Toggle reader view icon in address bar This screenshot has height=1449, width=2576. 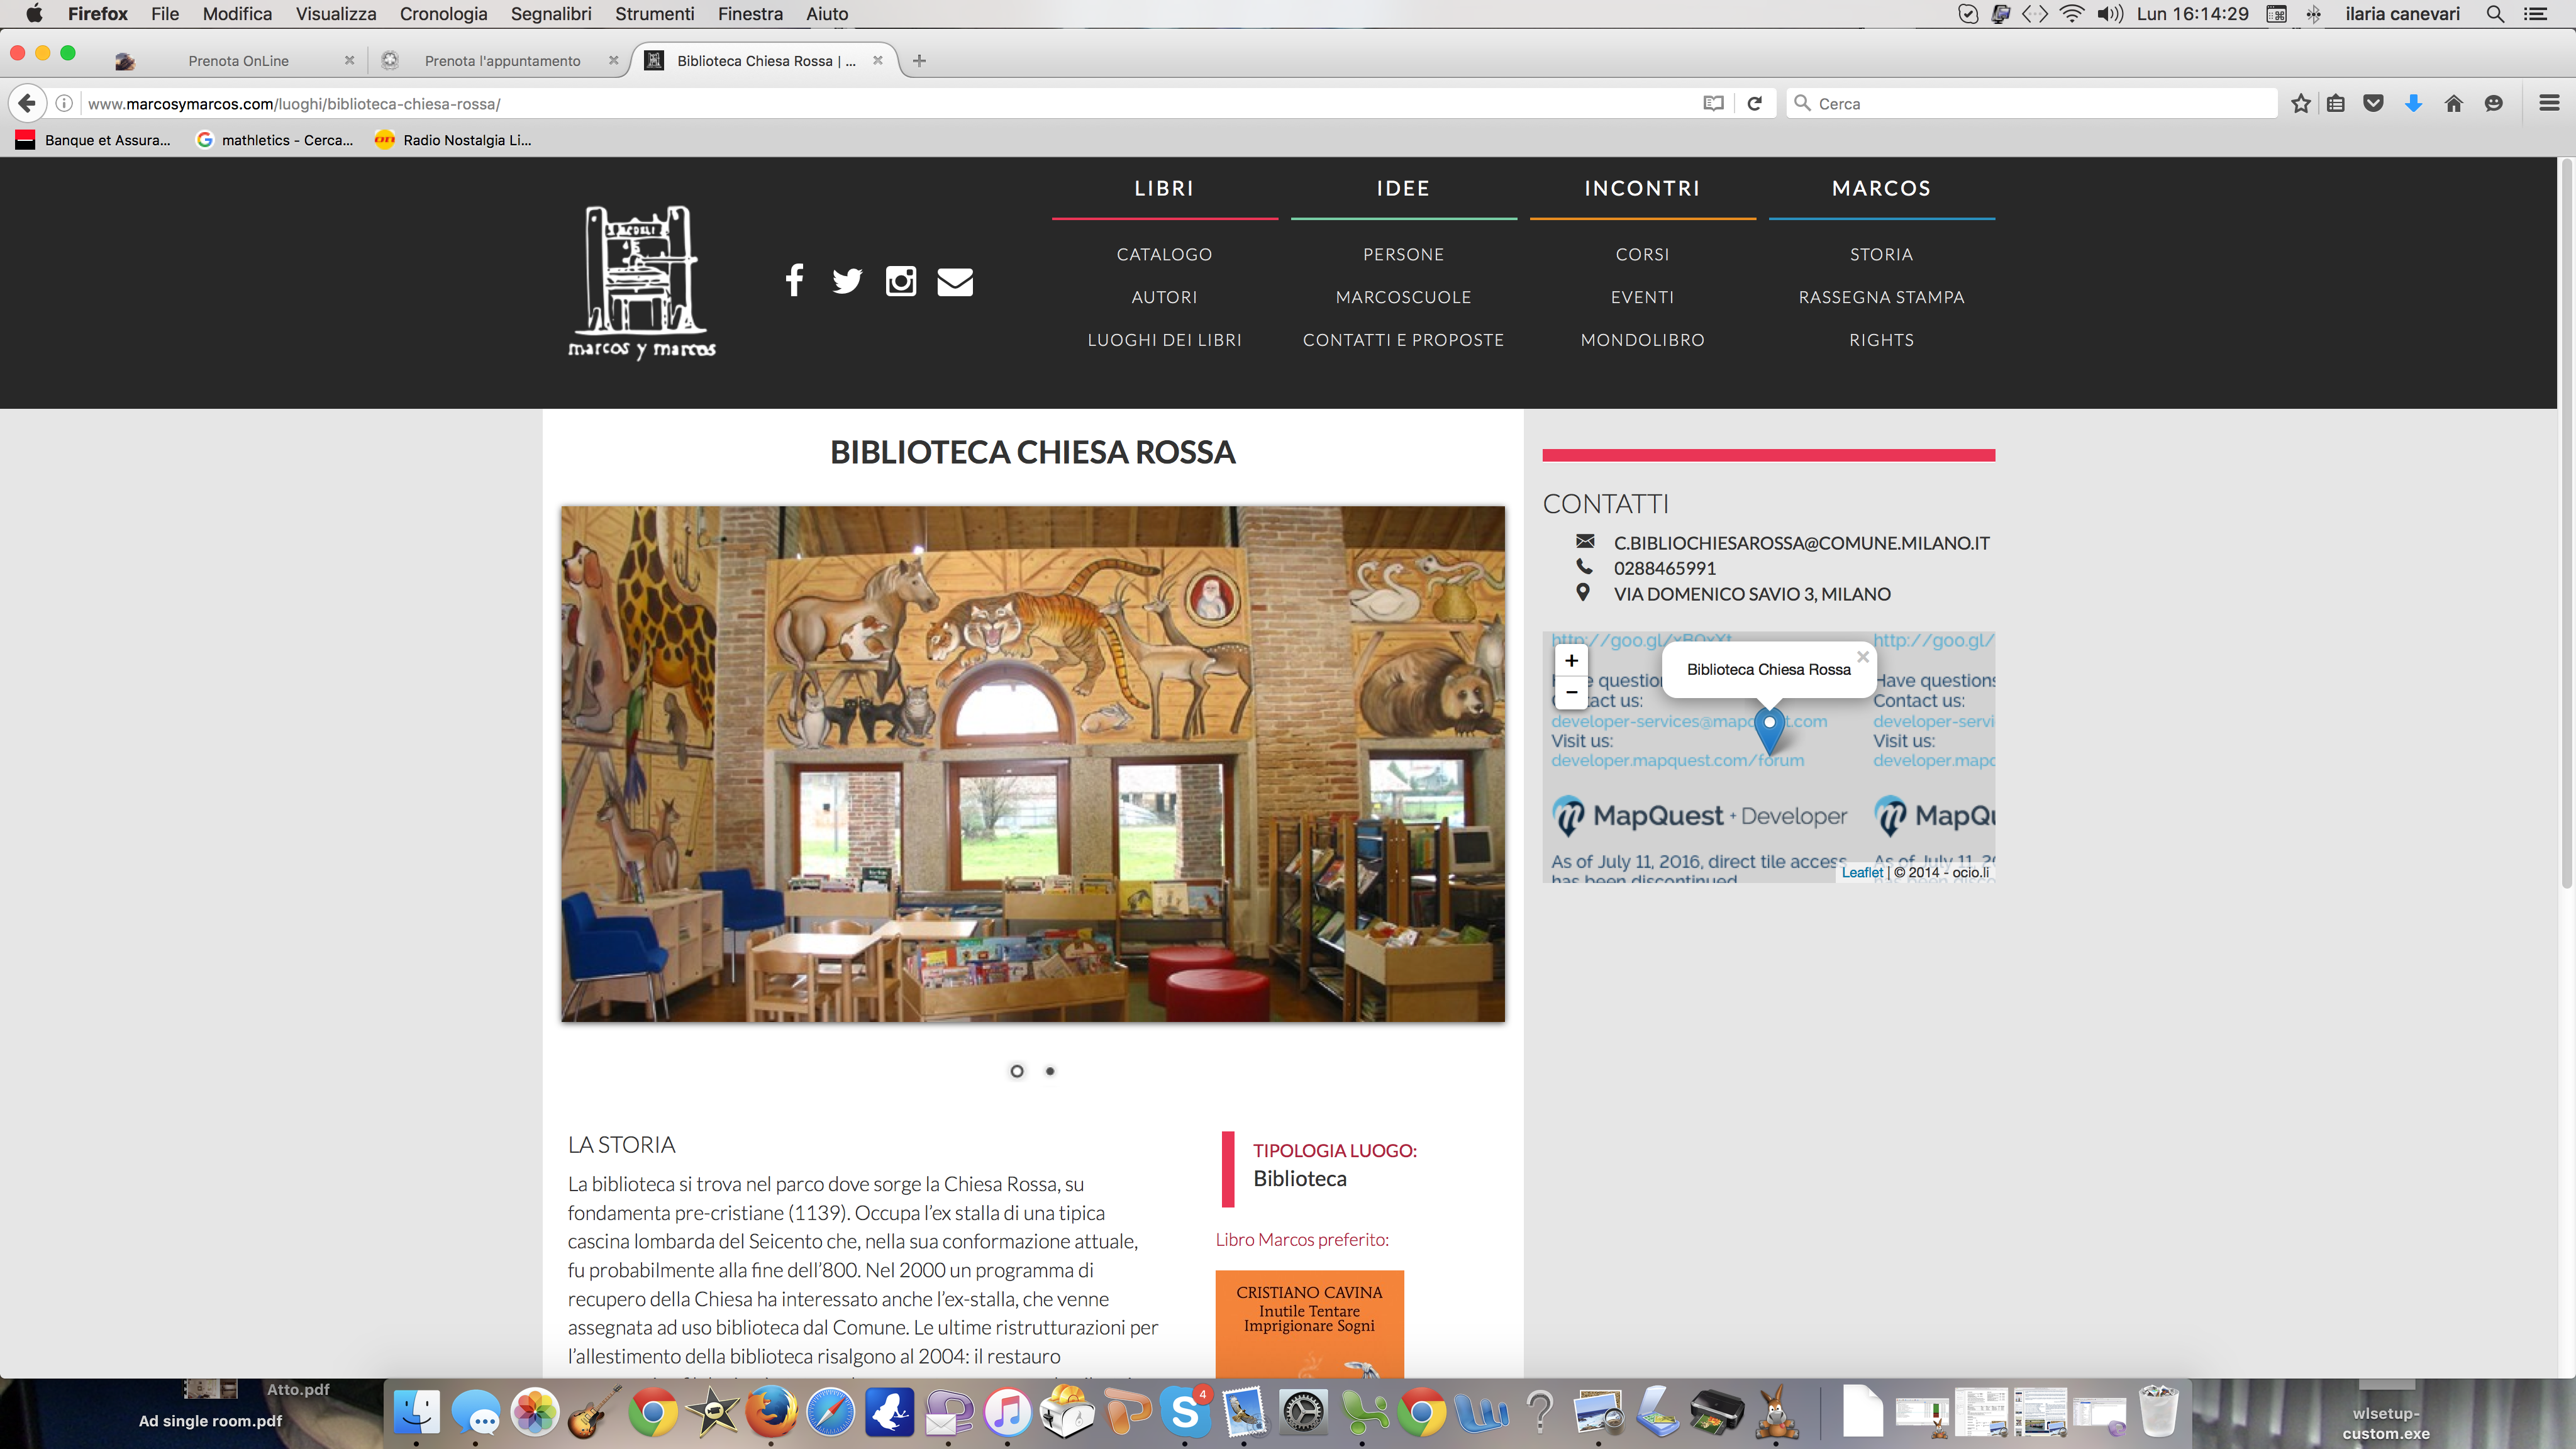[x=1713, y=103]
